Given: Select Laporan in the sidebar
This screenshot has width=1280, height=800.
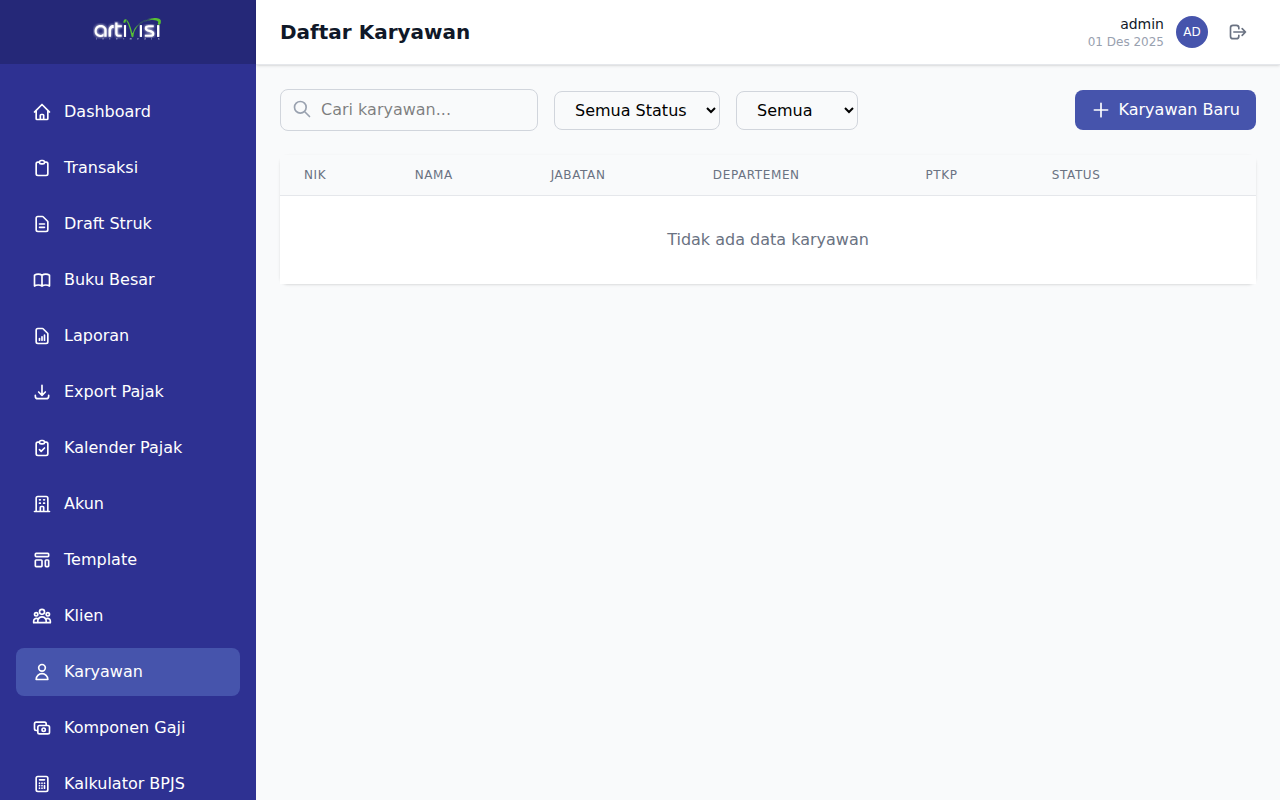Looking at the screenshot, I should point(96,336).
